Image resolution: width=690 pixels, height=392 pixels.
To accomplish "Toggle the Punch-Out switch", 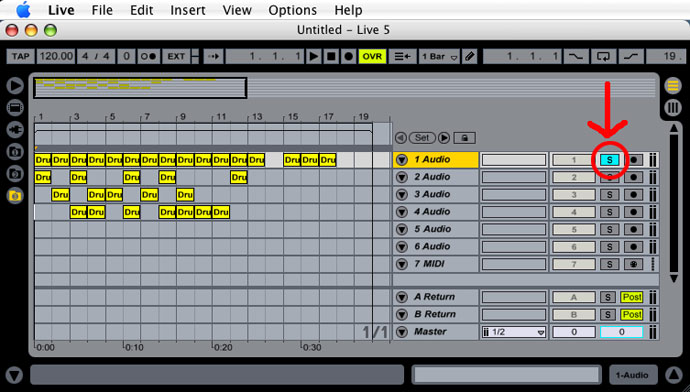I will pyautogui.click(x=631, y=56).
